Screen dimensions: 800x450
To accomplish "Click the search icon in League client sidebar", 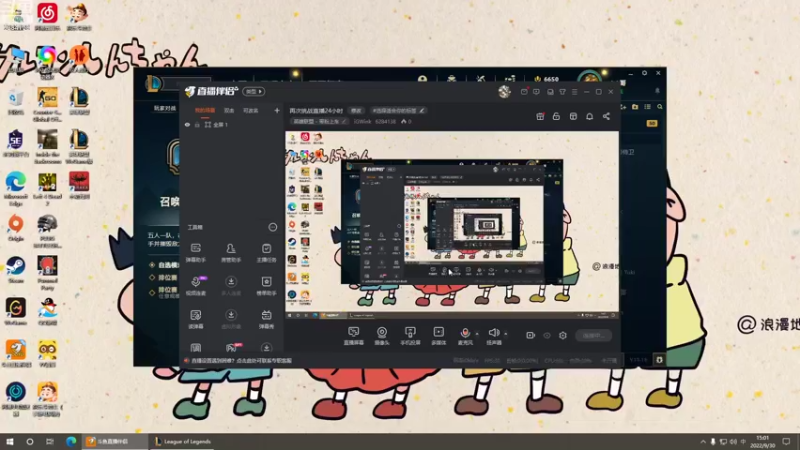I will (660, 107).
